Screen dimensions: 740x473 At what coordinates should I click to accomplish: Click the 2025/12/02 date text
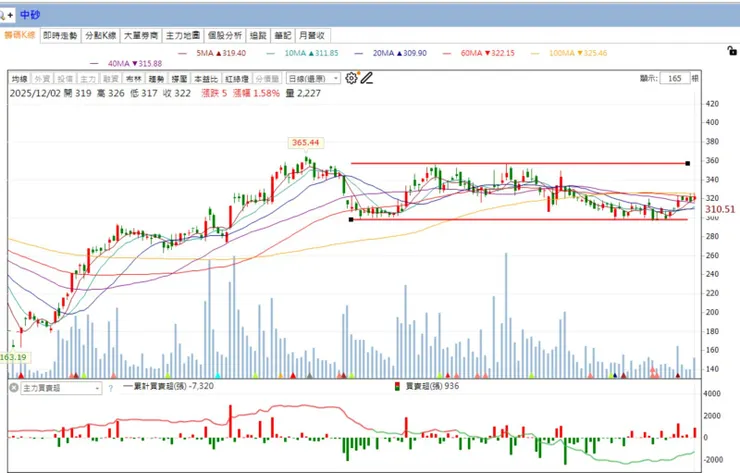click(x=35, y=93)
